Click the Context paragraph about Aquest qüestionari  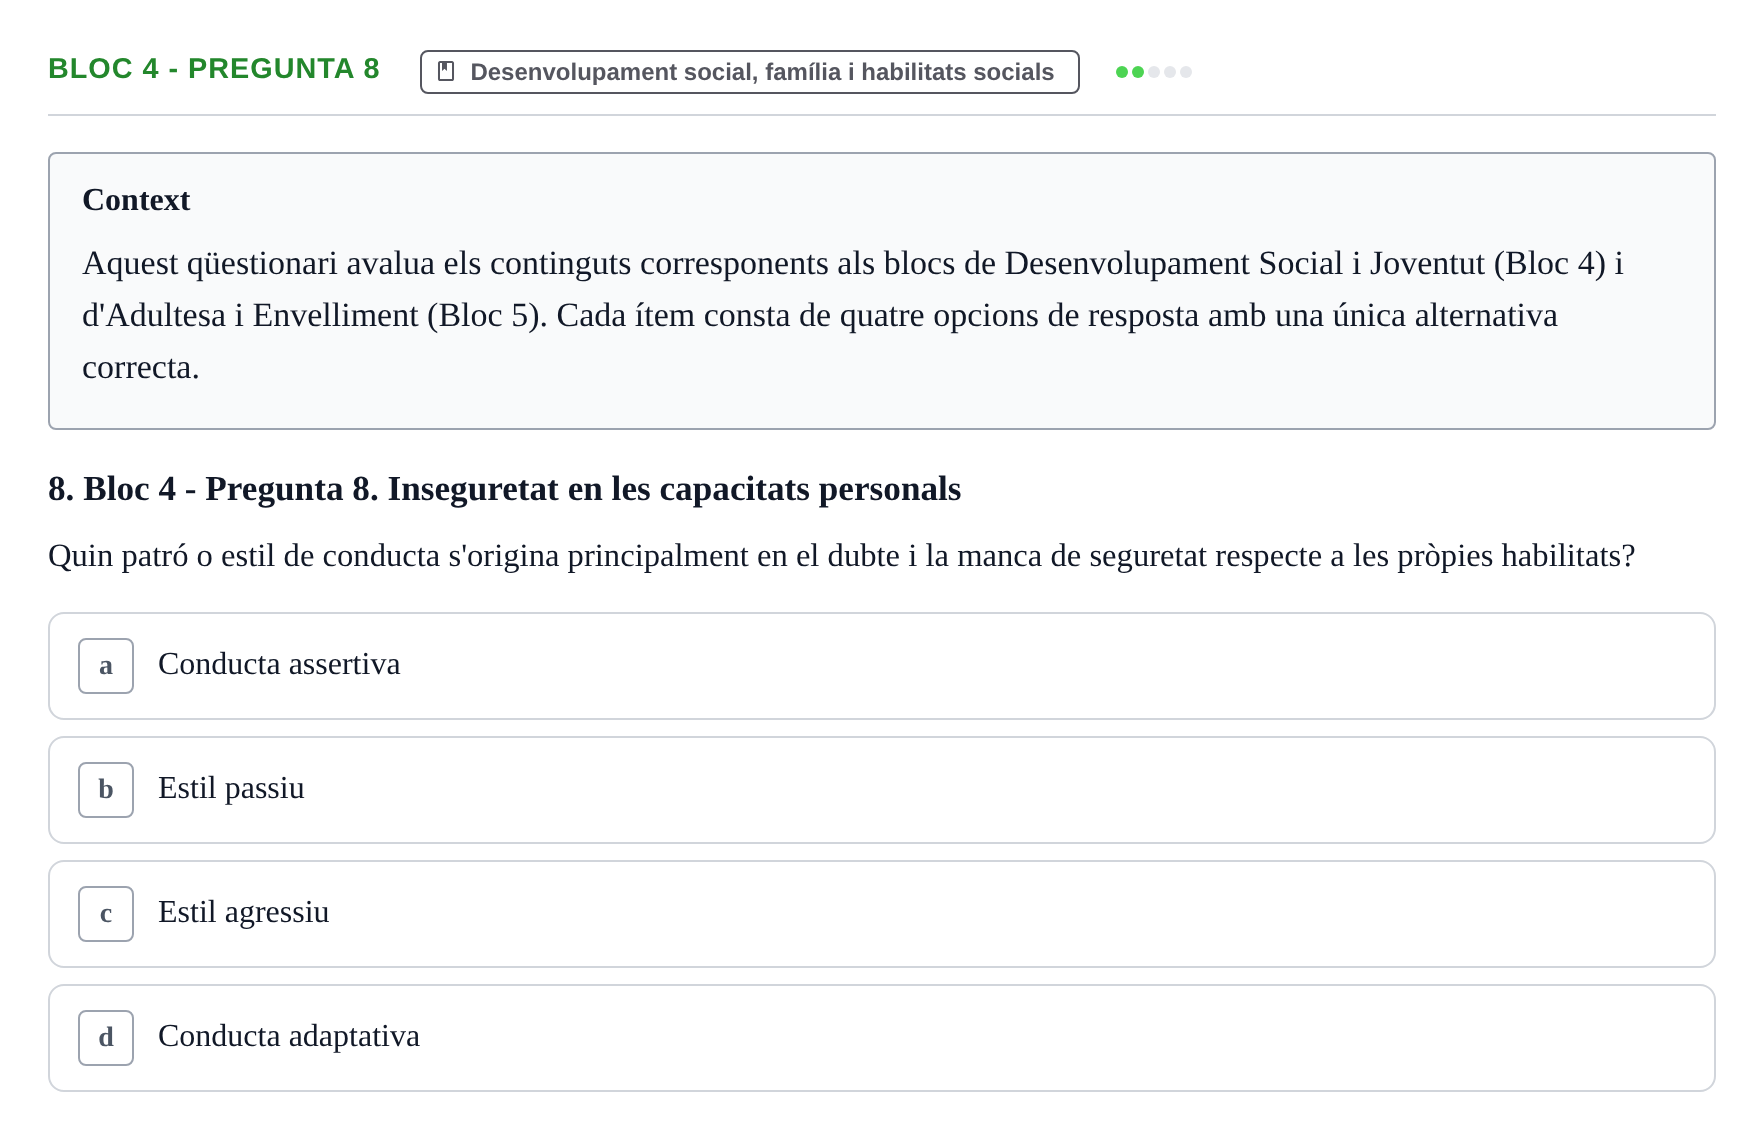[x=852, y=315]
